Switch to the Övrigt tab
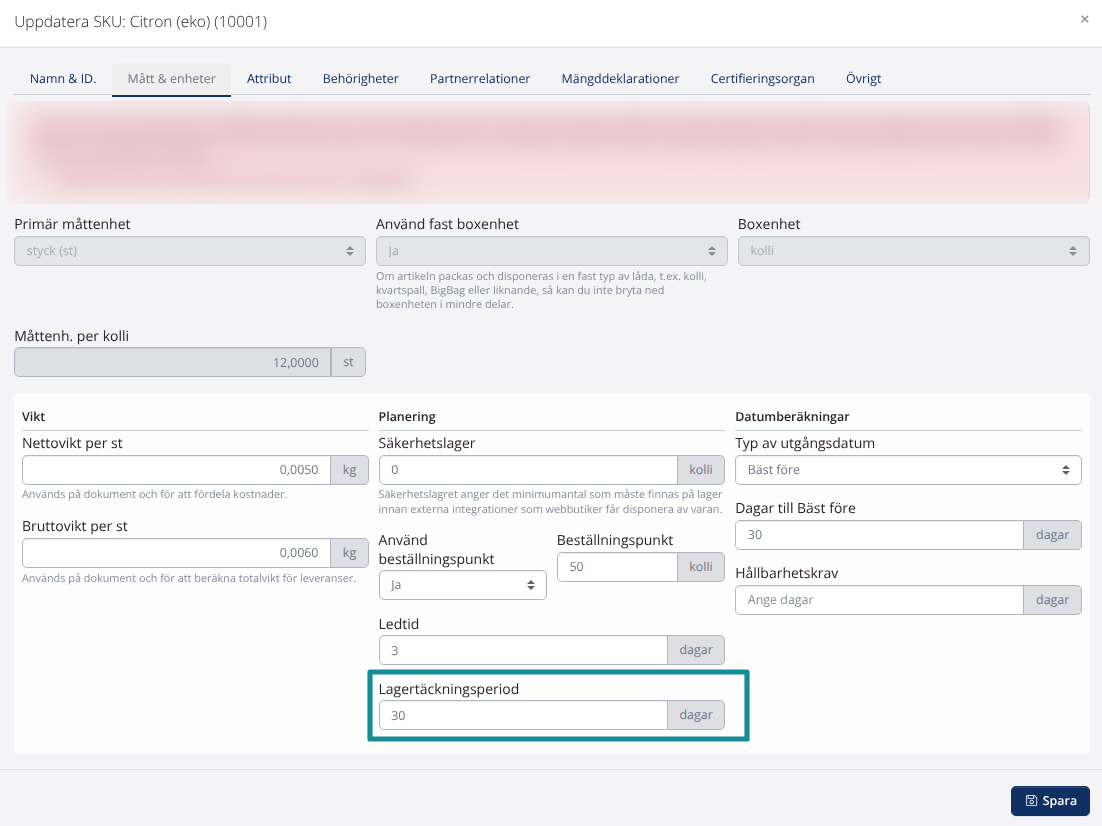This screenshot has height=826, width=1102. [x=862, y=77]
